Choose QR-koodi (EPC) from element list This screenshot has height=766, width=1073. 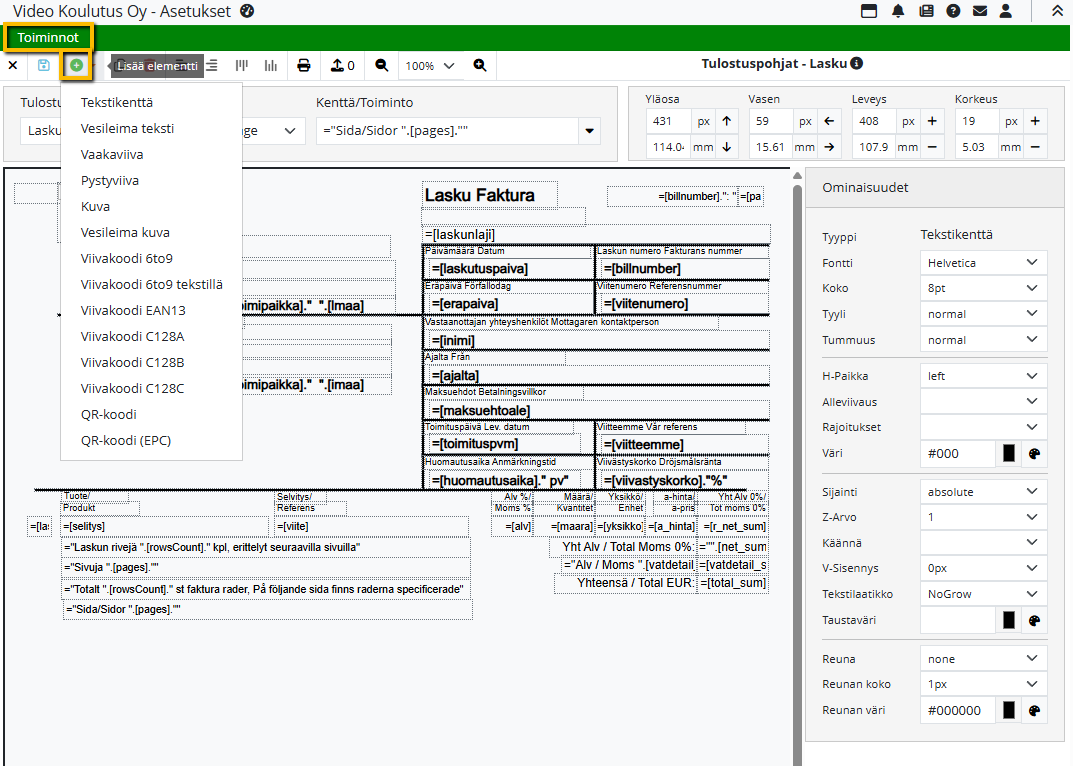click(126, 440)
